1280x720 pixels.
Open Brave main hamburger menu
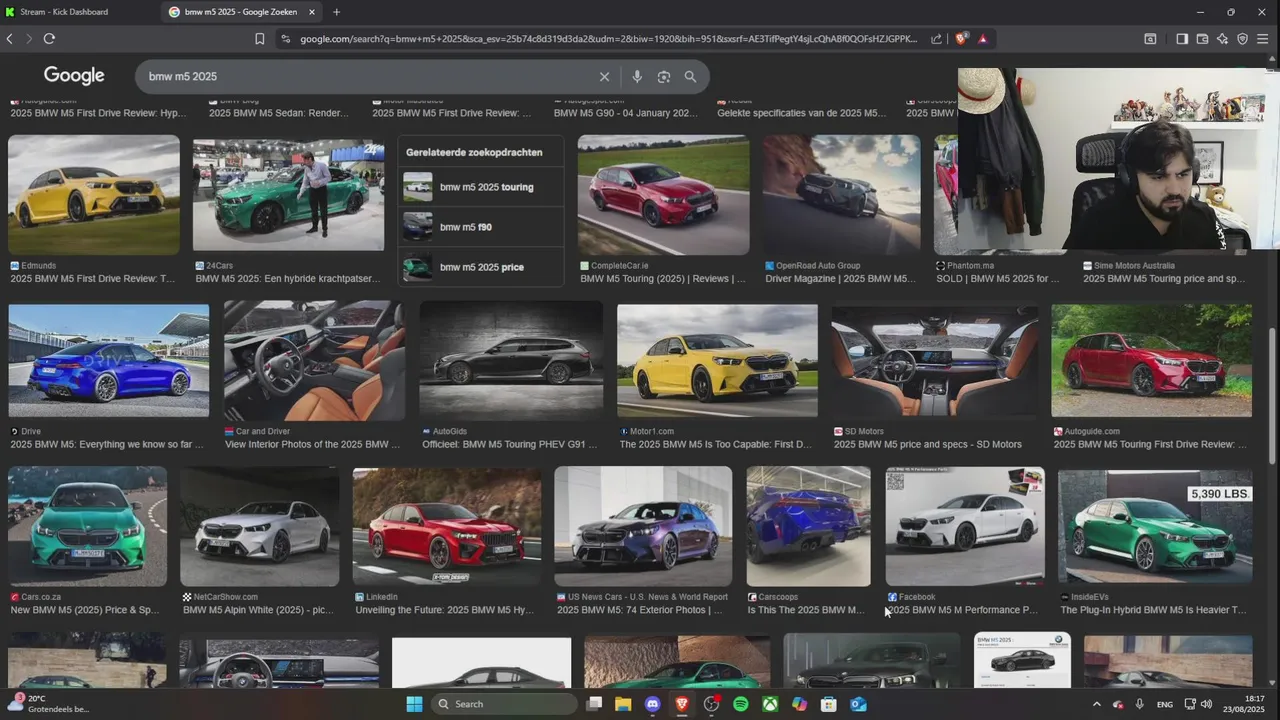pos(1263,39)
